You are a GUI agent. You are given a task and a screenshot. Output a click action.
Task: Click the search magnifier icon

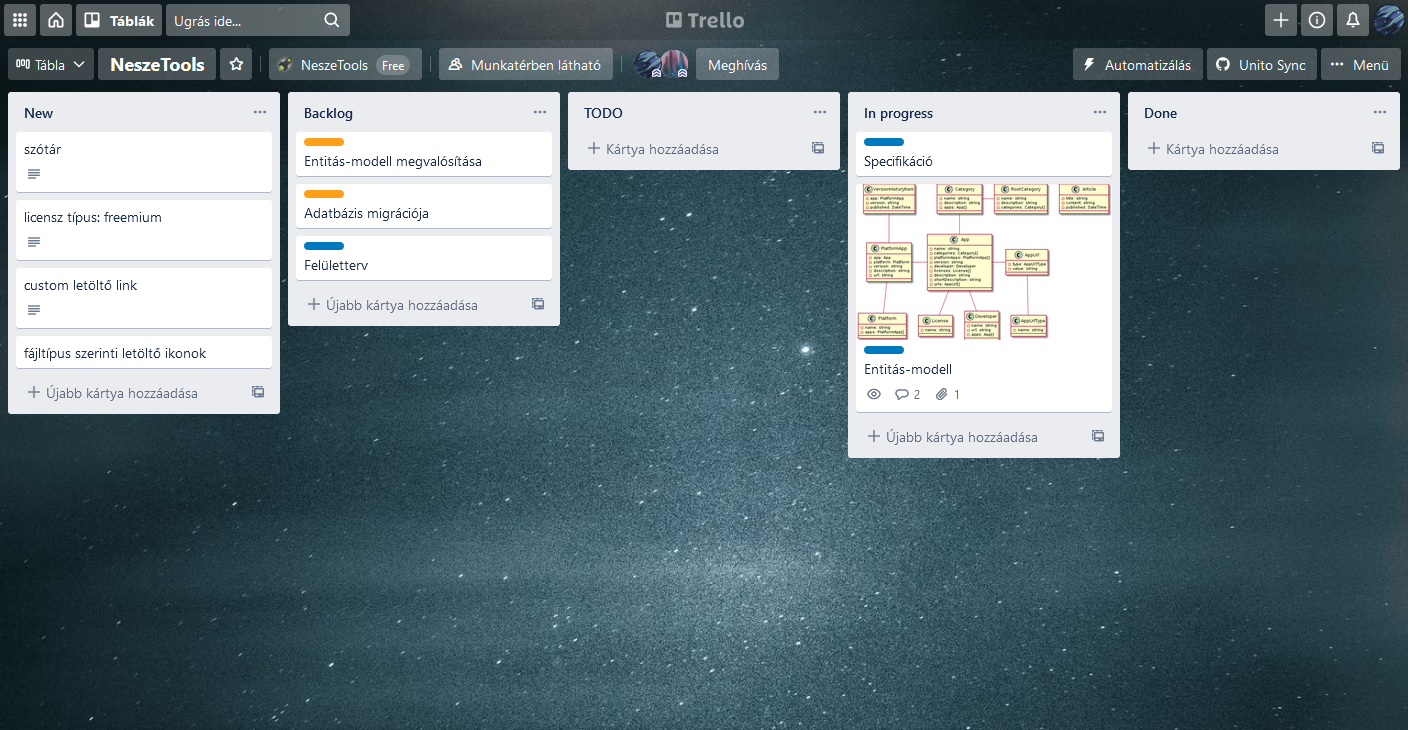(332, 20)
